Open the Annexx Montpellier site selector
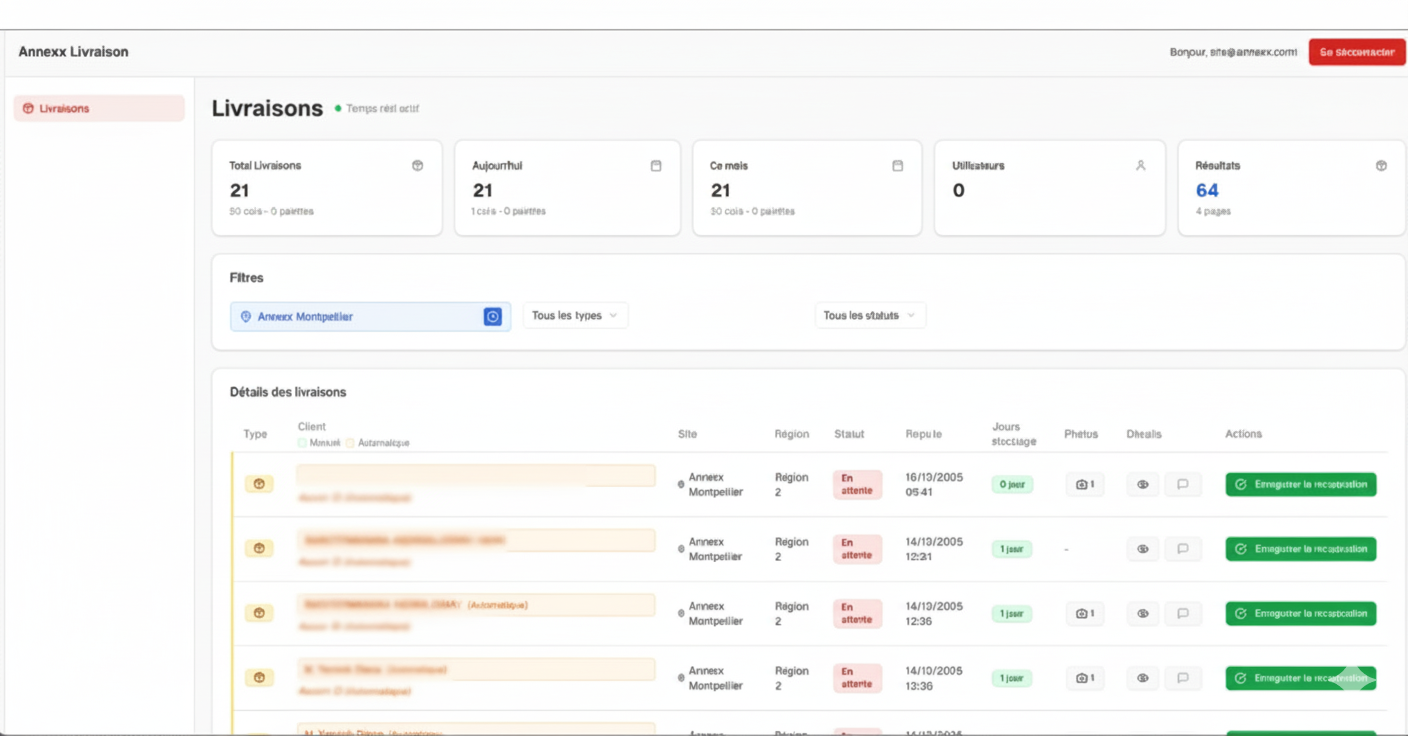Viewport: 1408px width, 736px height. click(360, 317)
